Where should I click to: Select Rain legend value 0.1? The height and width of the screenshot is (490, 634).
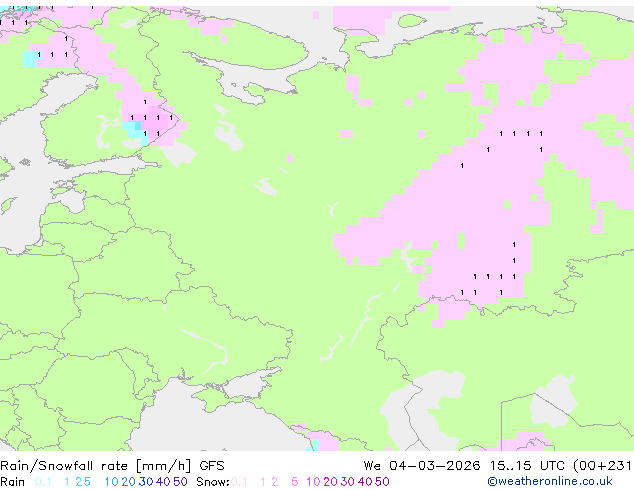43,482
